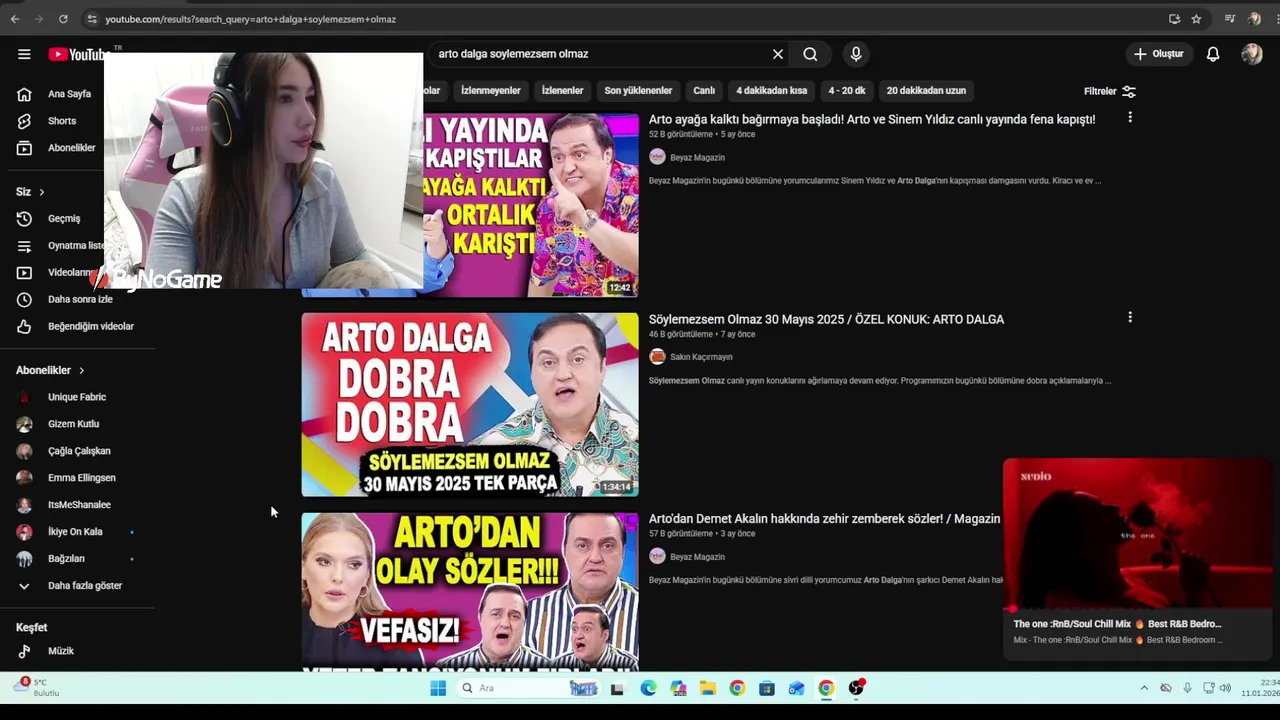Select the İzlenenler filter chip

coord(562,90)
